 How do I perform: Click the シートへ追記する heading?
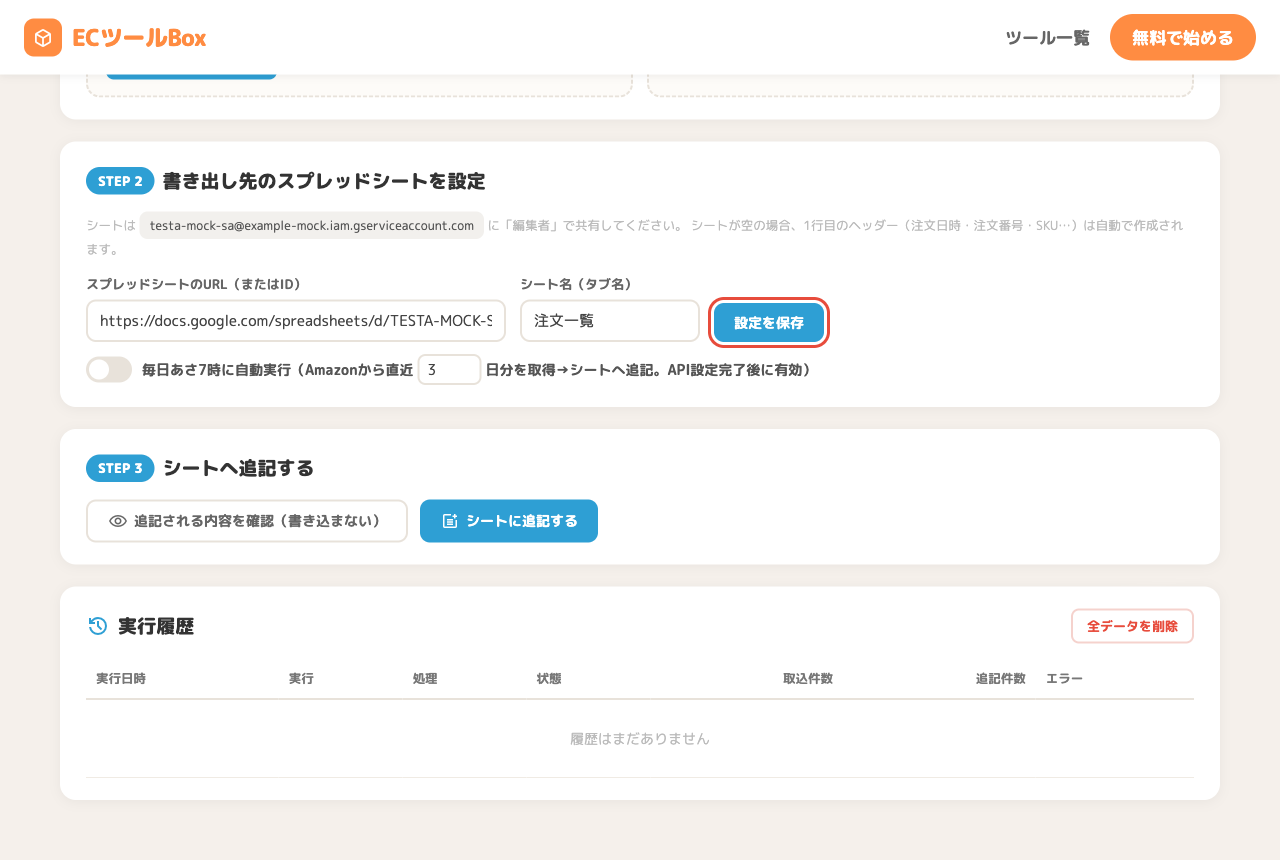(238, 468)
